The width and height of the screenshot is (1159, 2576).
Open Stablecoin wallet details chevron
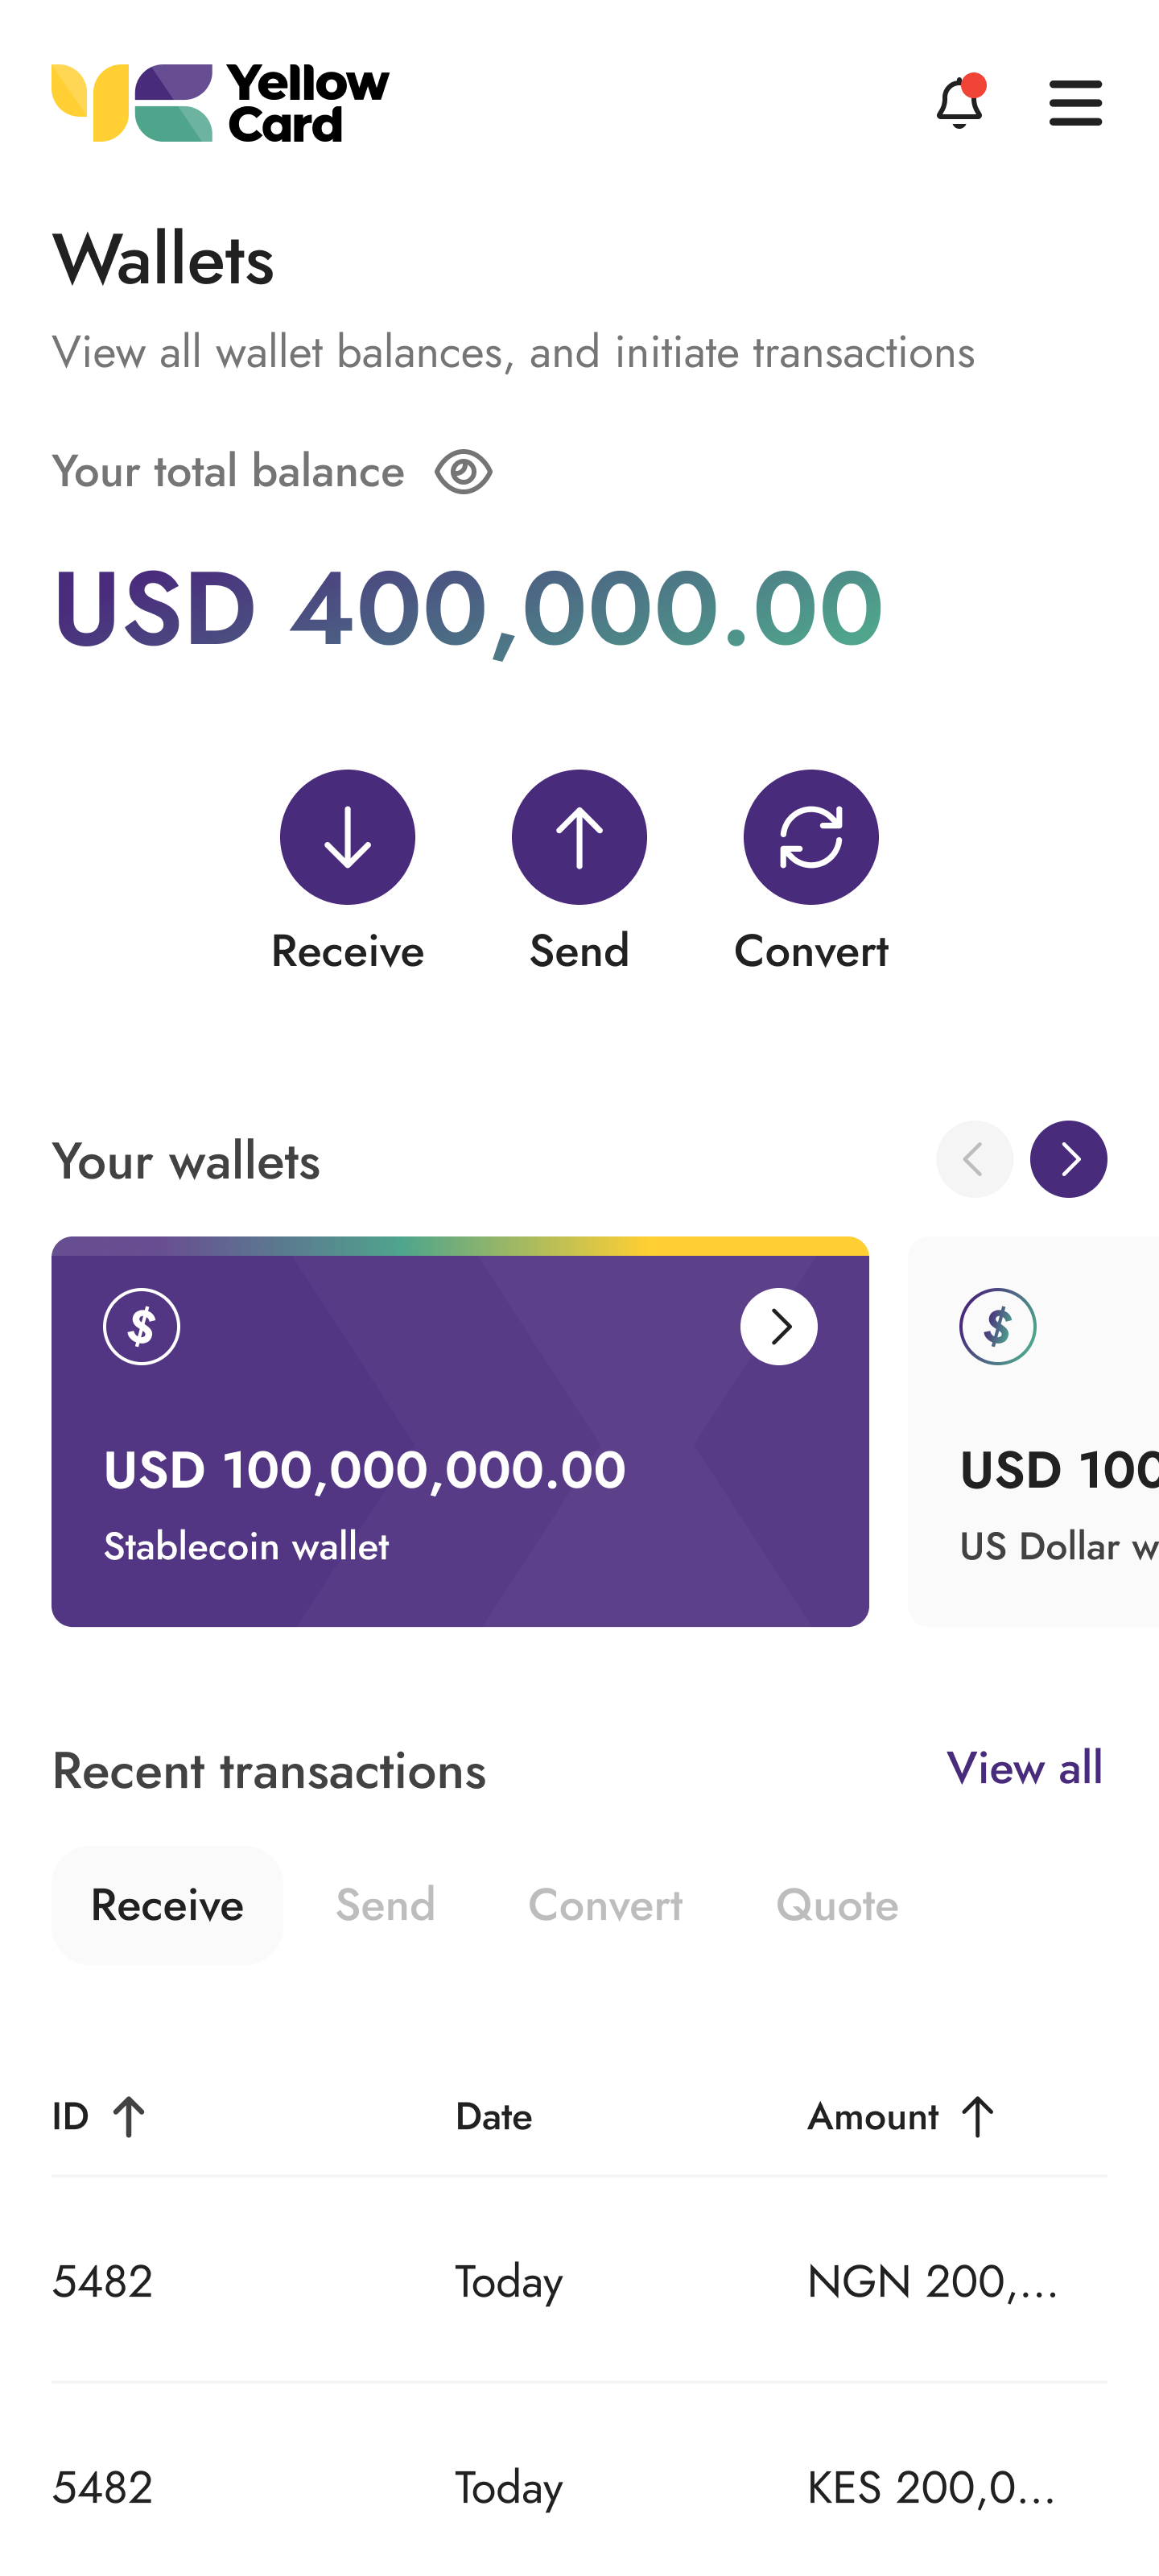pos(778,1327)
